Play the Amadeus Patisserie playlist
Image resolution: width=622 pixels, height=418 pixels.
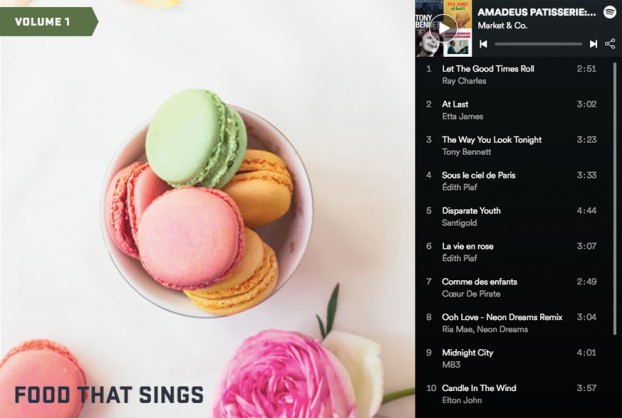click(444, 28)
